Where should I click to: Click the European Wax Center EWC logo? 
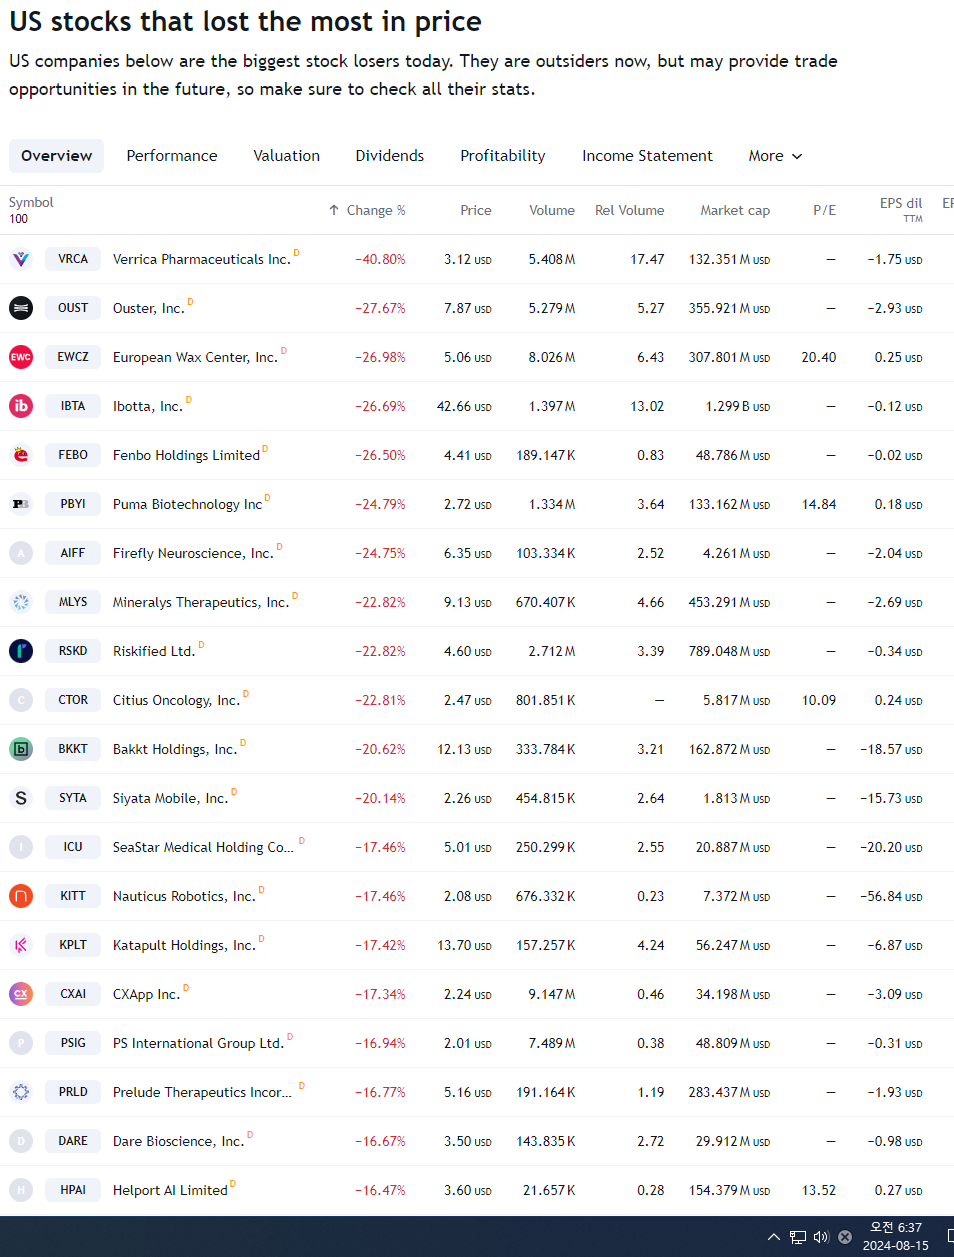click(x=21, y=357)
